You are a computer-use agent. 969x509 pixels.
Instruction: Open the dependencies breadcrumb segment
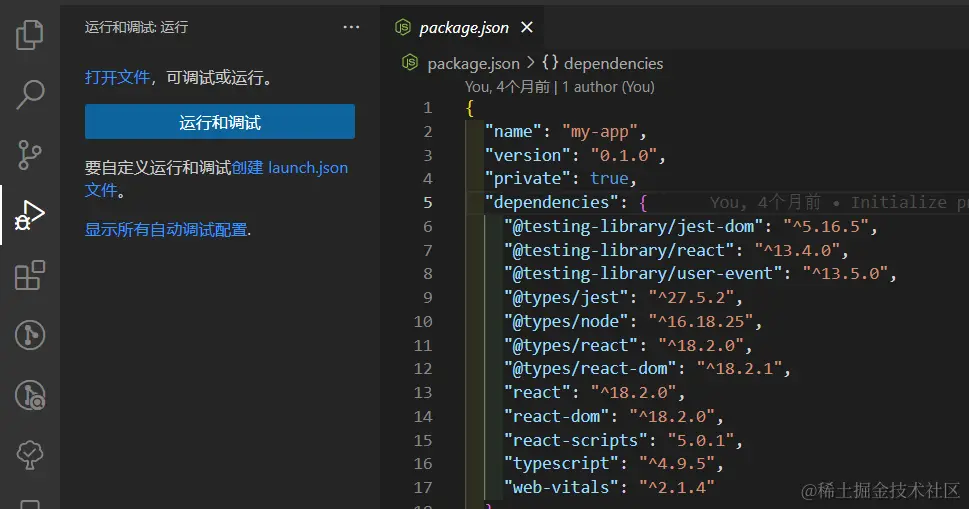point(613,64)
